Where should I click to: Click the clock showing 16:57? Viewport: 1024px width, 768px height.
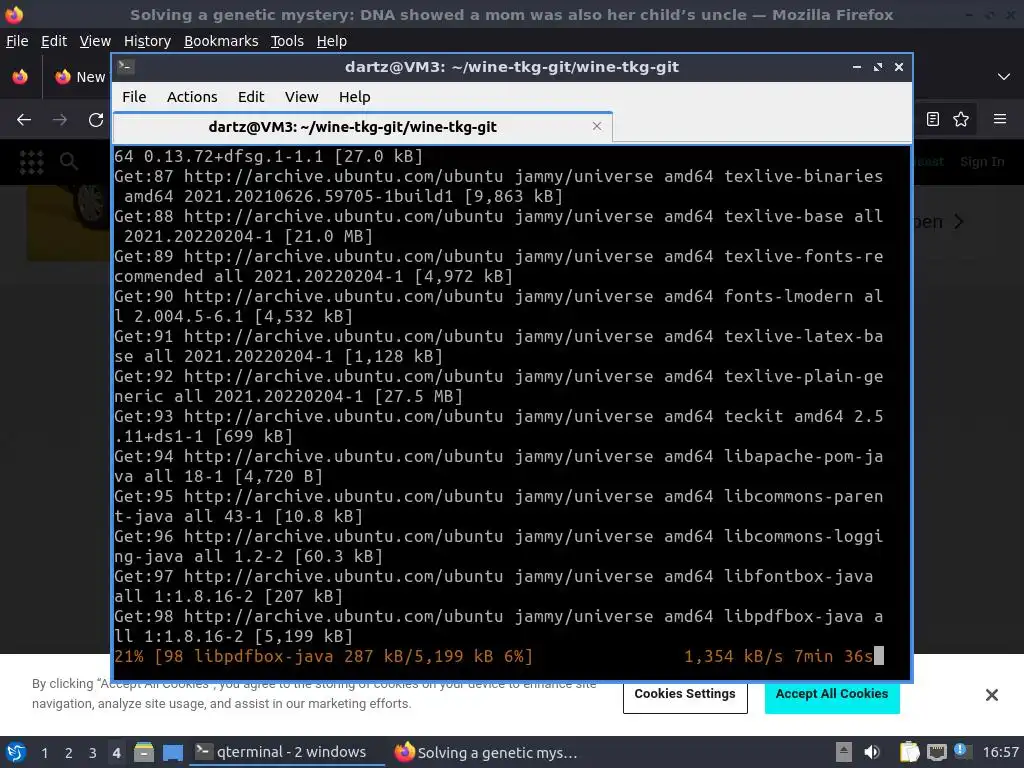(1000, 752)
